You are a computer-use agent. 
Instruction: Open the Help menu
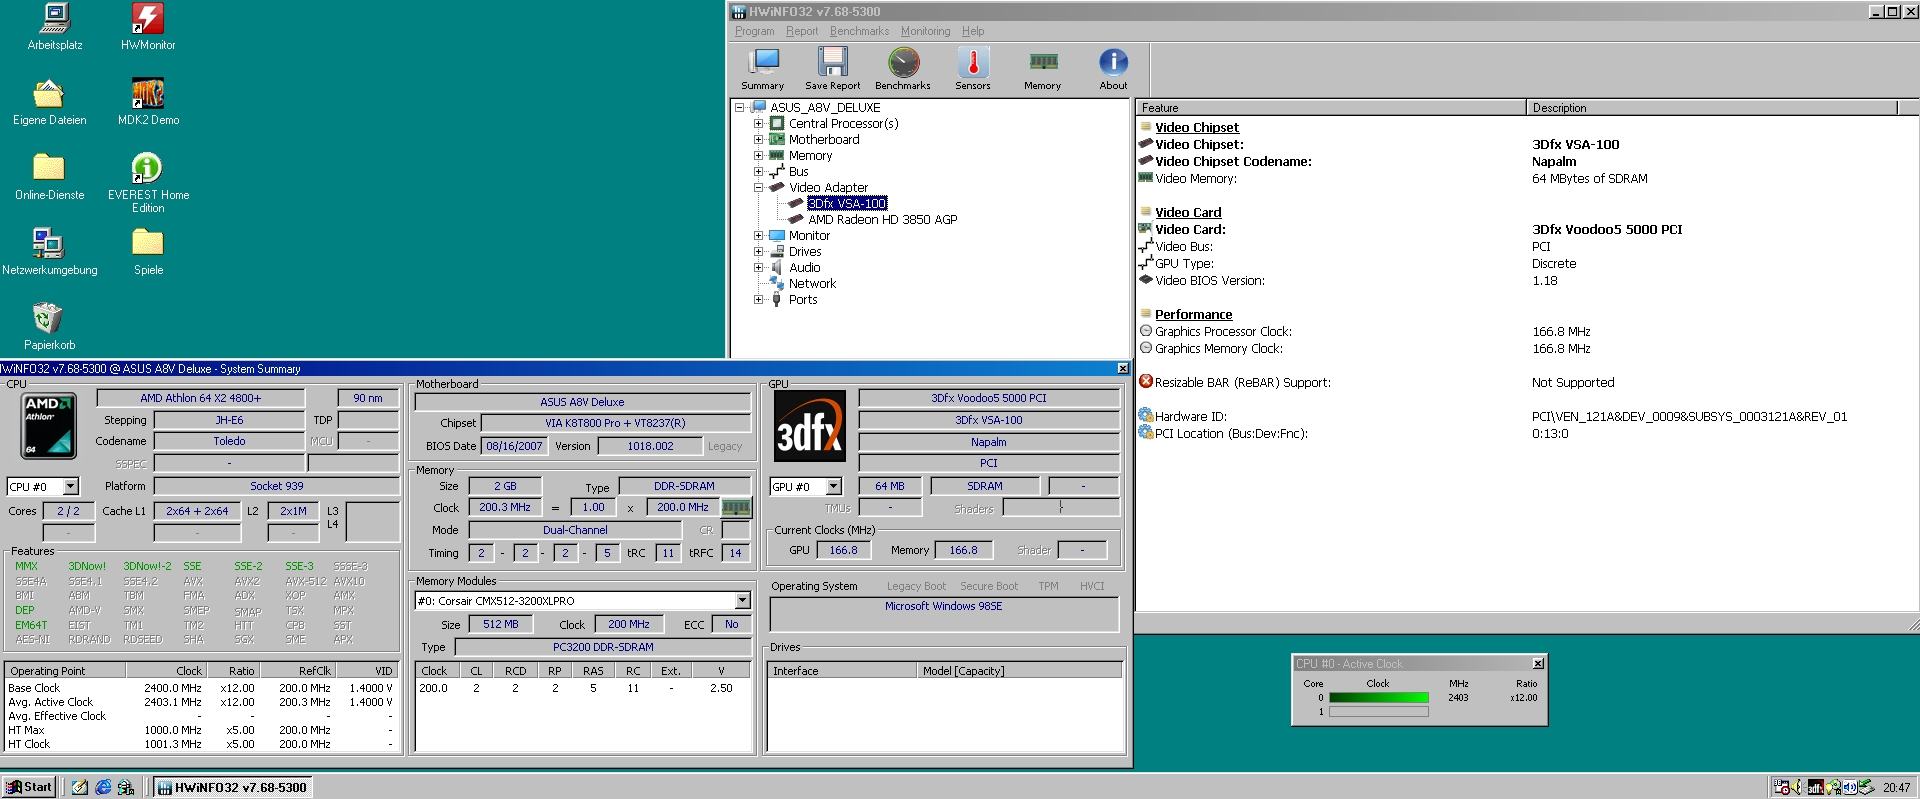973,31
